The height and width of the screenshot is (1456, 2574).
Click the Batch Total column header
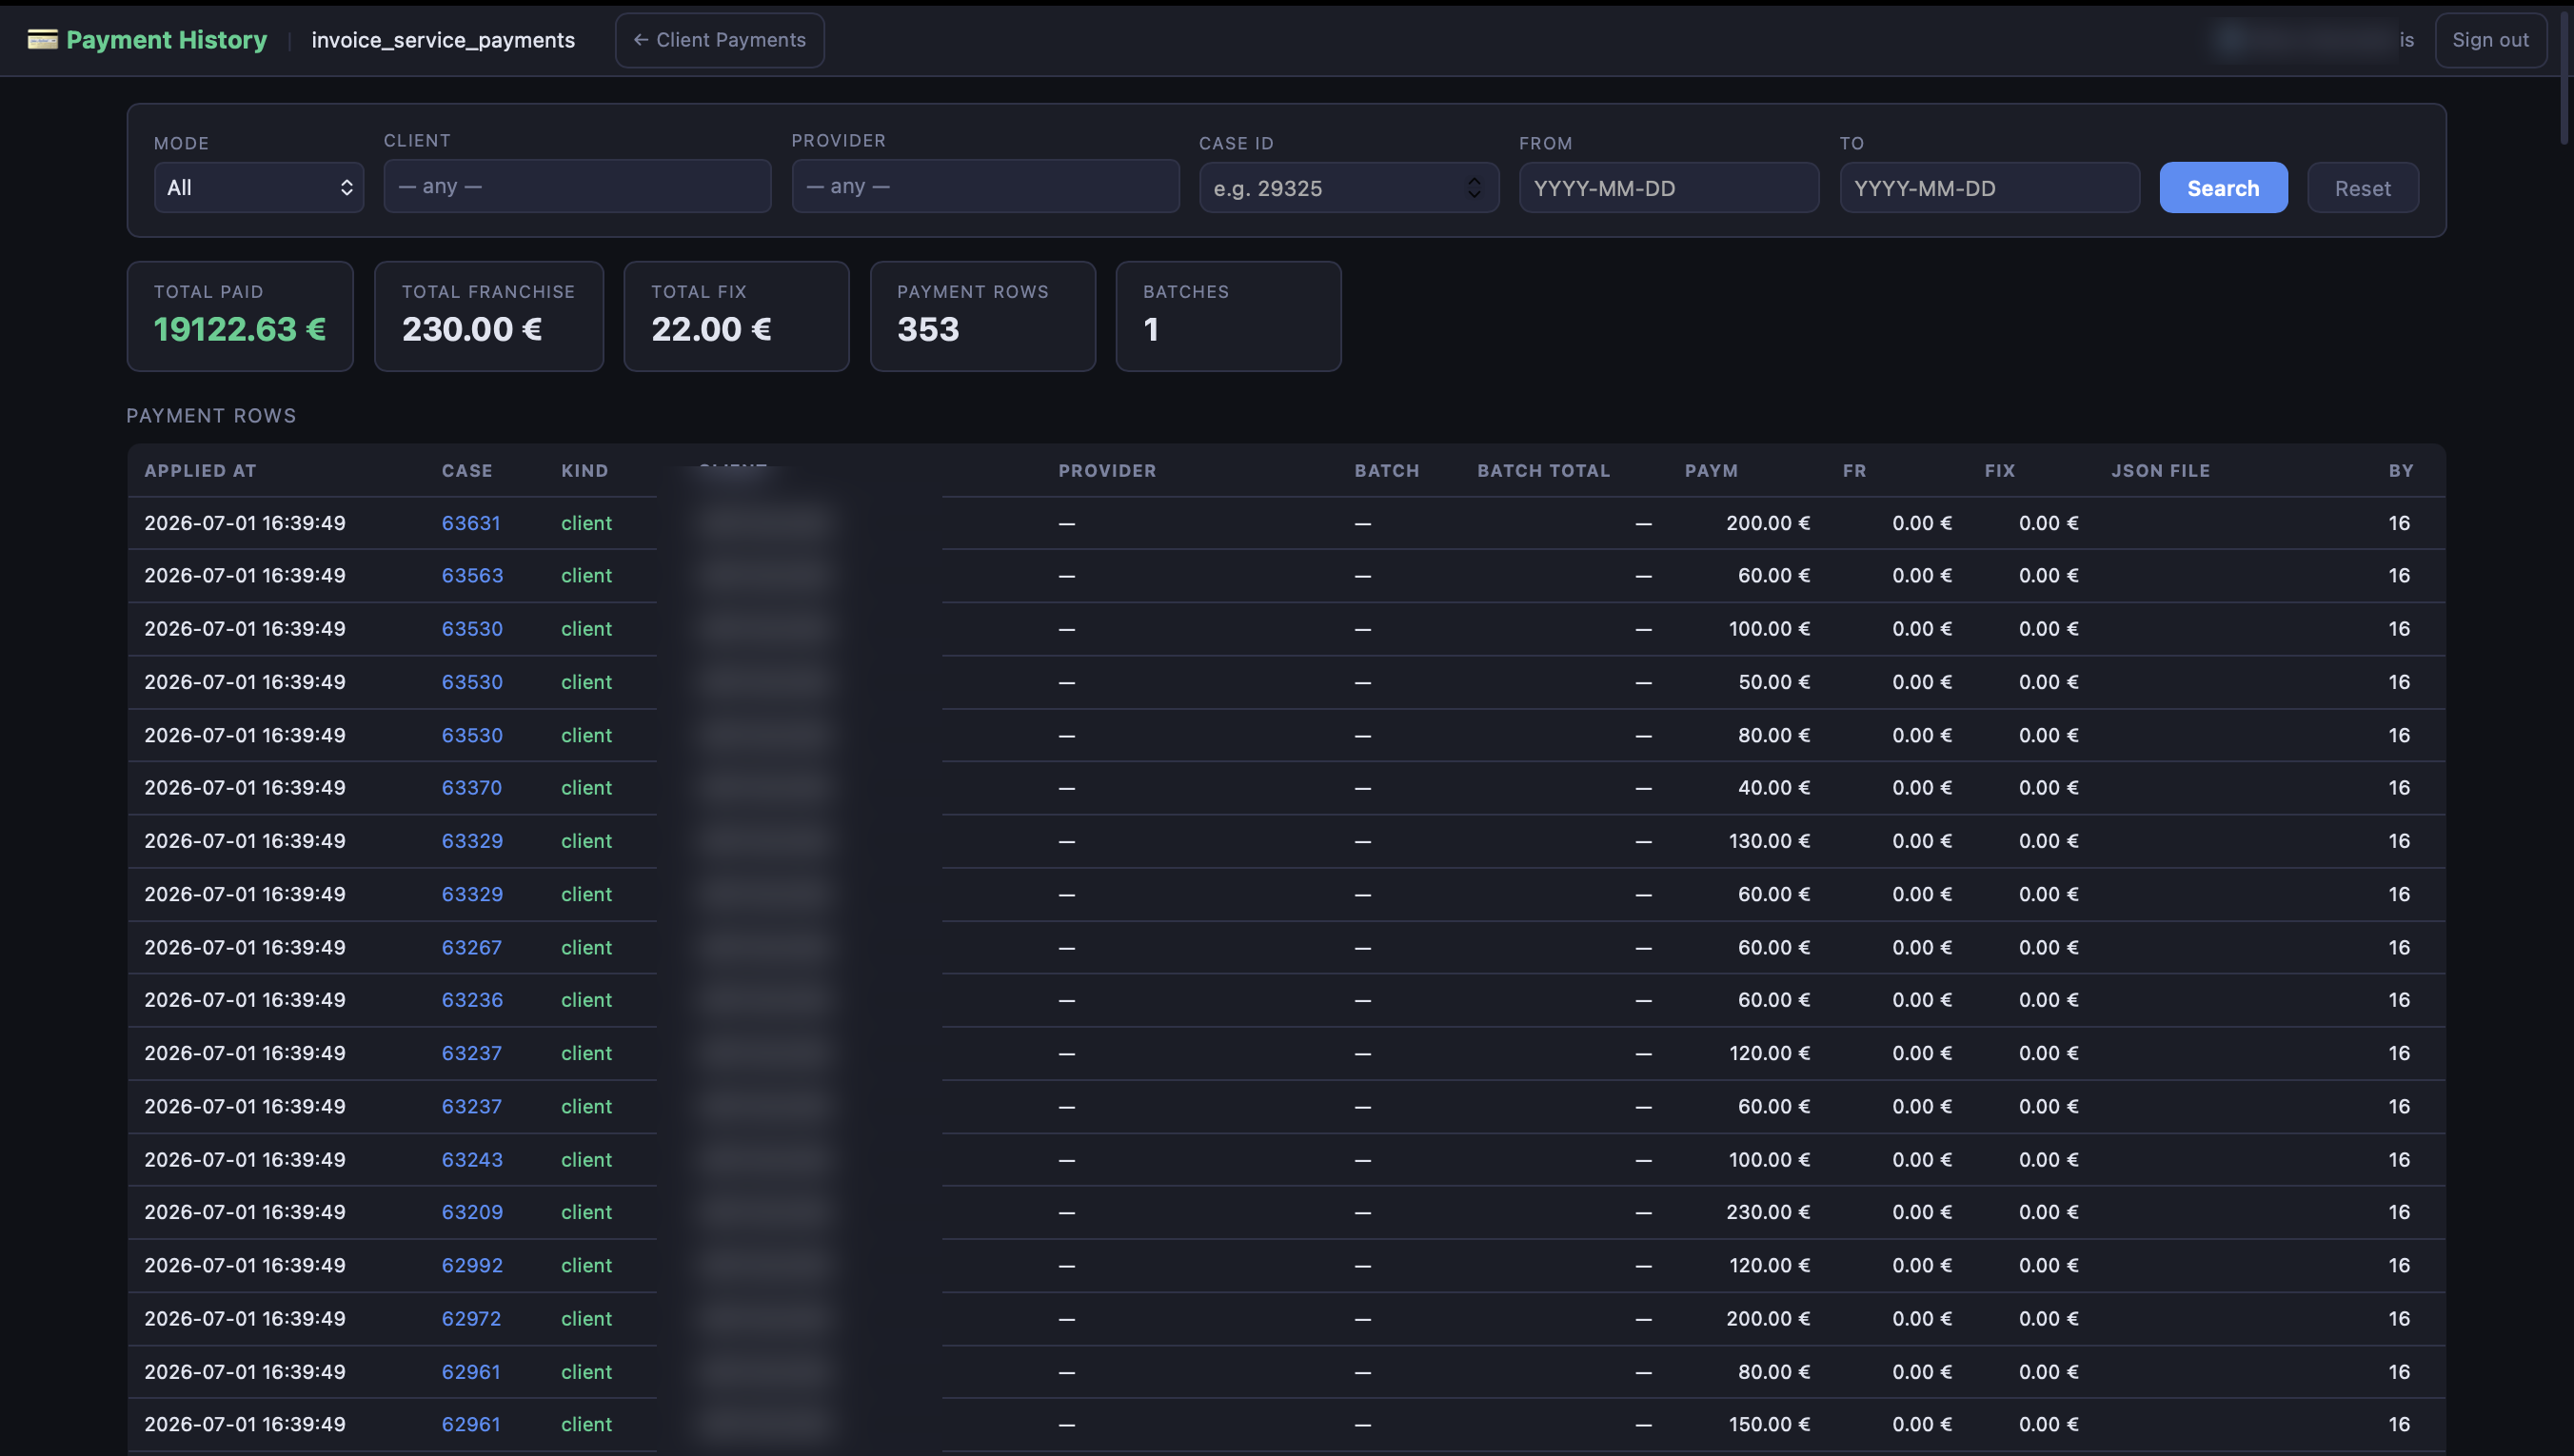(x=1543, y=470)
